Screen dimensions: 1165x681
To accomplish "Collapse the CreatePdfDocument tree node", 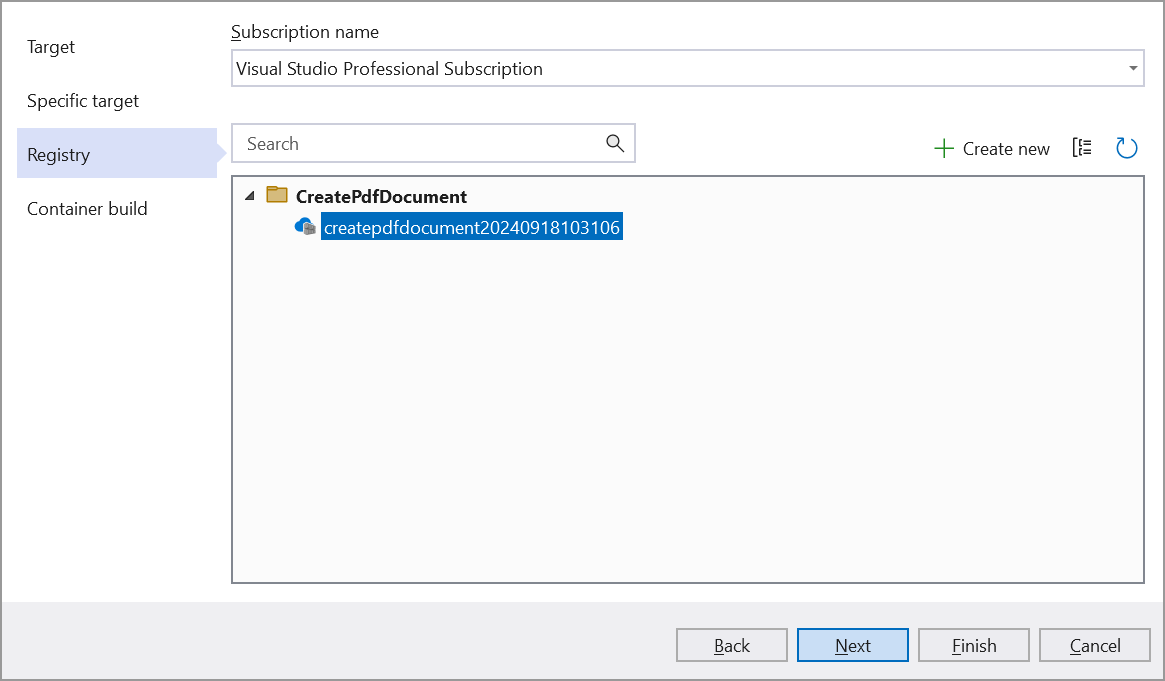I will point(249,196).
